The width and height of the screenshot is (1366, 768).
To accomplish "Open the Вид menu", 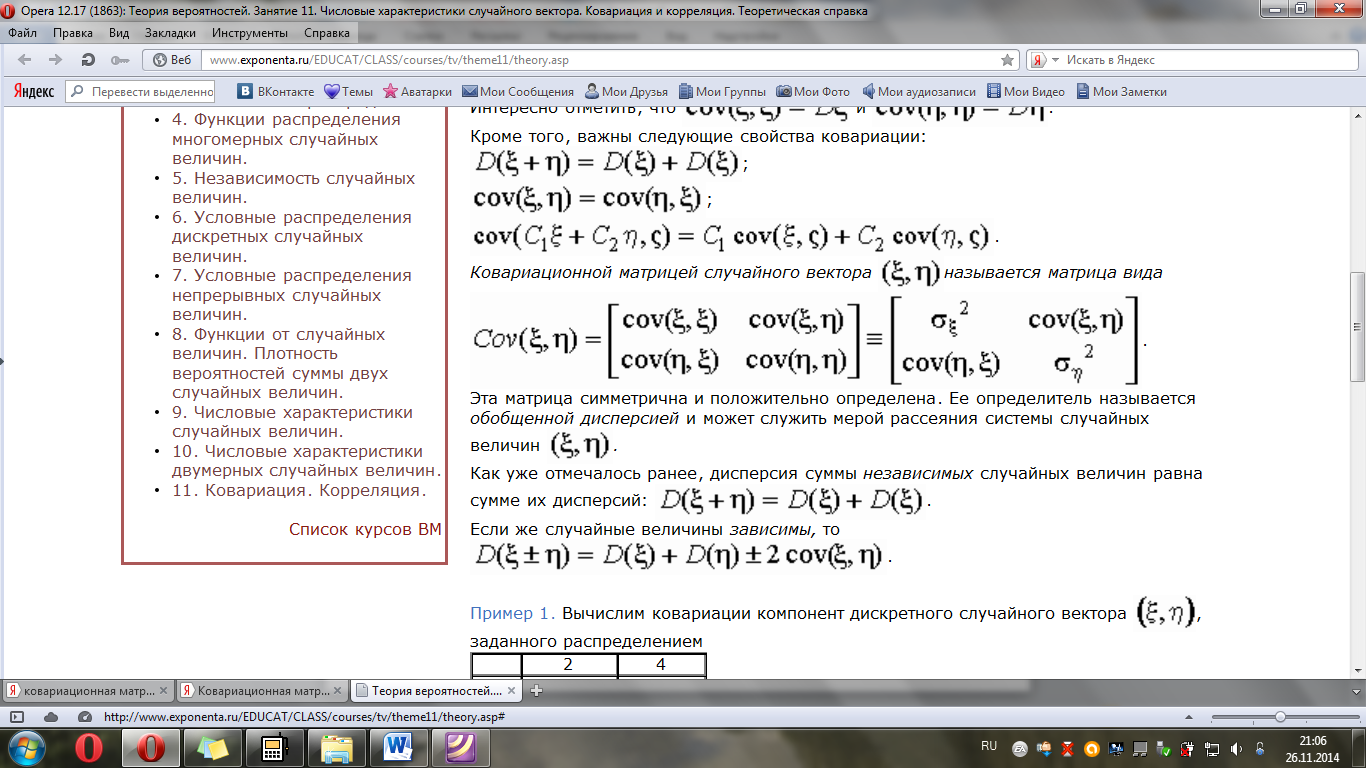I will click(x=119, y=32).
